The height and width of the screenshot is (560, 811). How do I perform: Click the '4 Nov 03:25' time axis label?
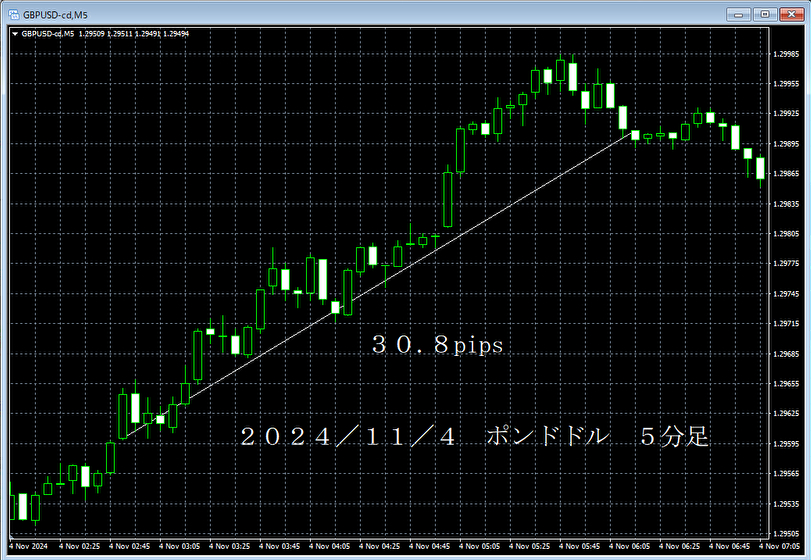(x=229, y=546)
